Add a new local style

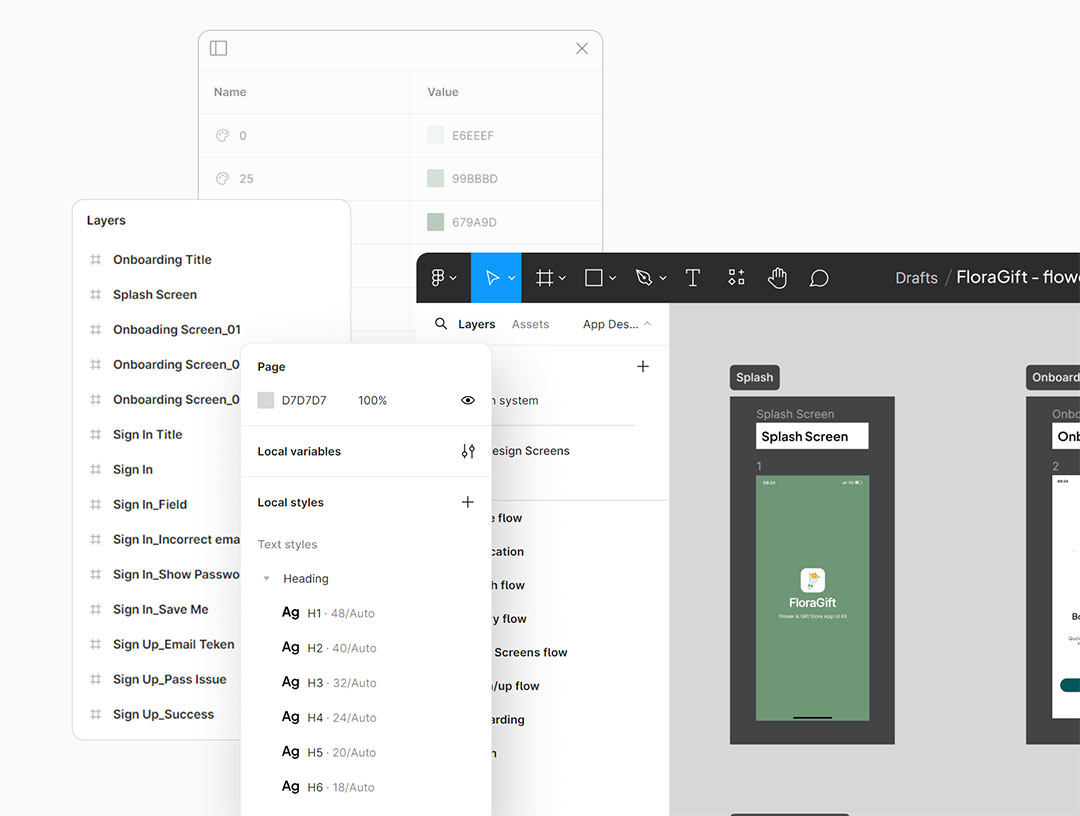(x=467, y=502)
